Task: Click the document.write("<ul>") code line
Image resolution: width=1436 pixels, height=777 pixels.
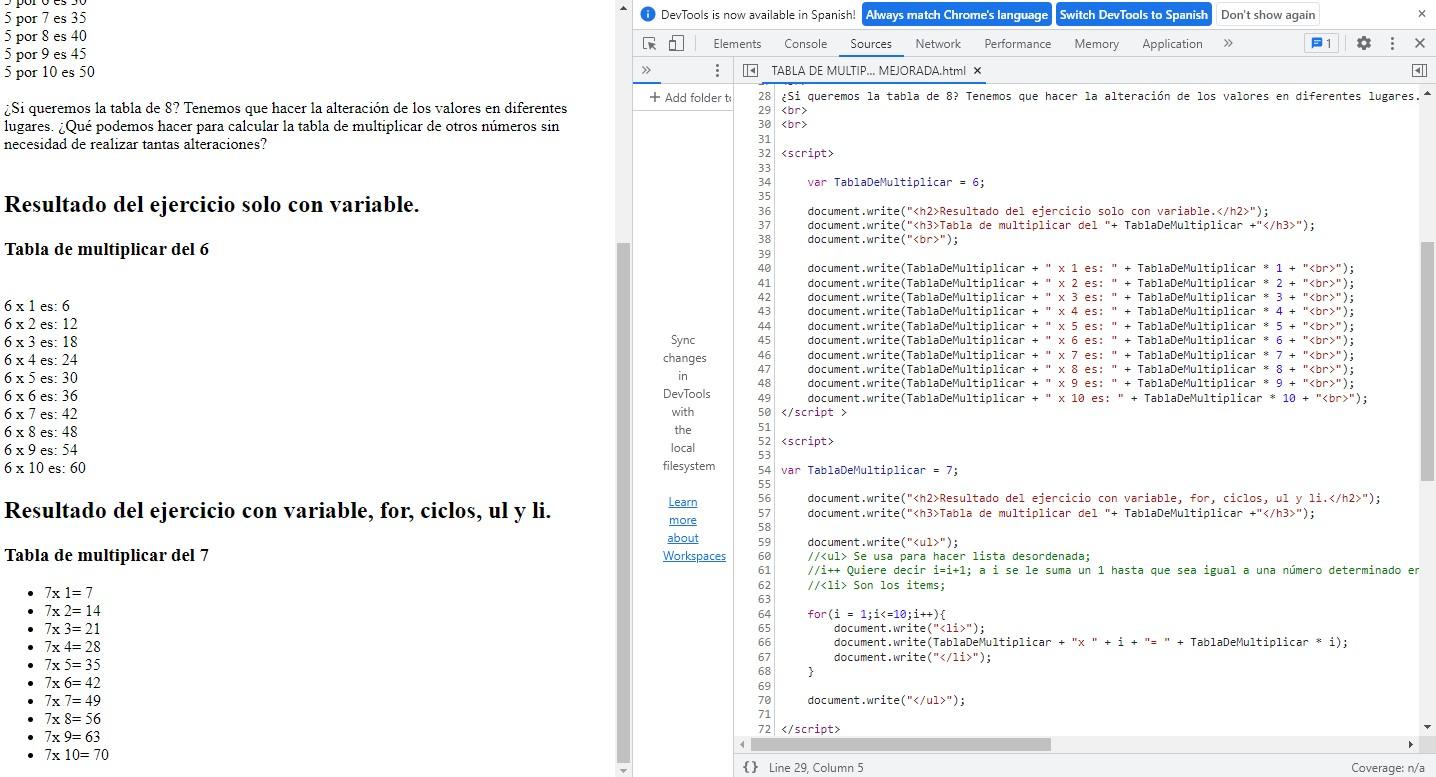Action: 882,542
